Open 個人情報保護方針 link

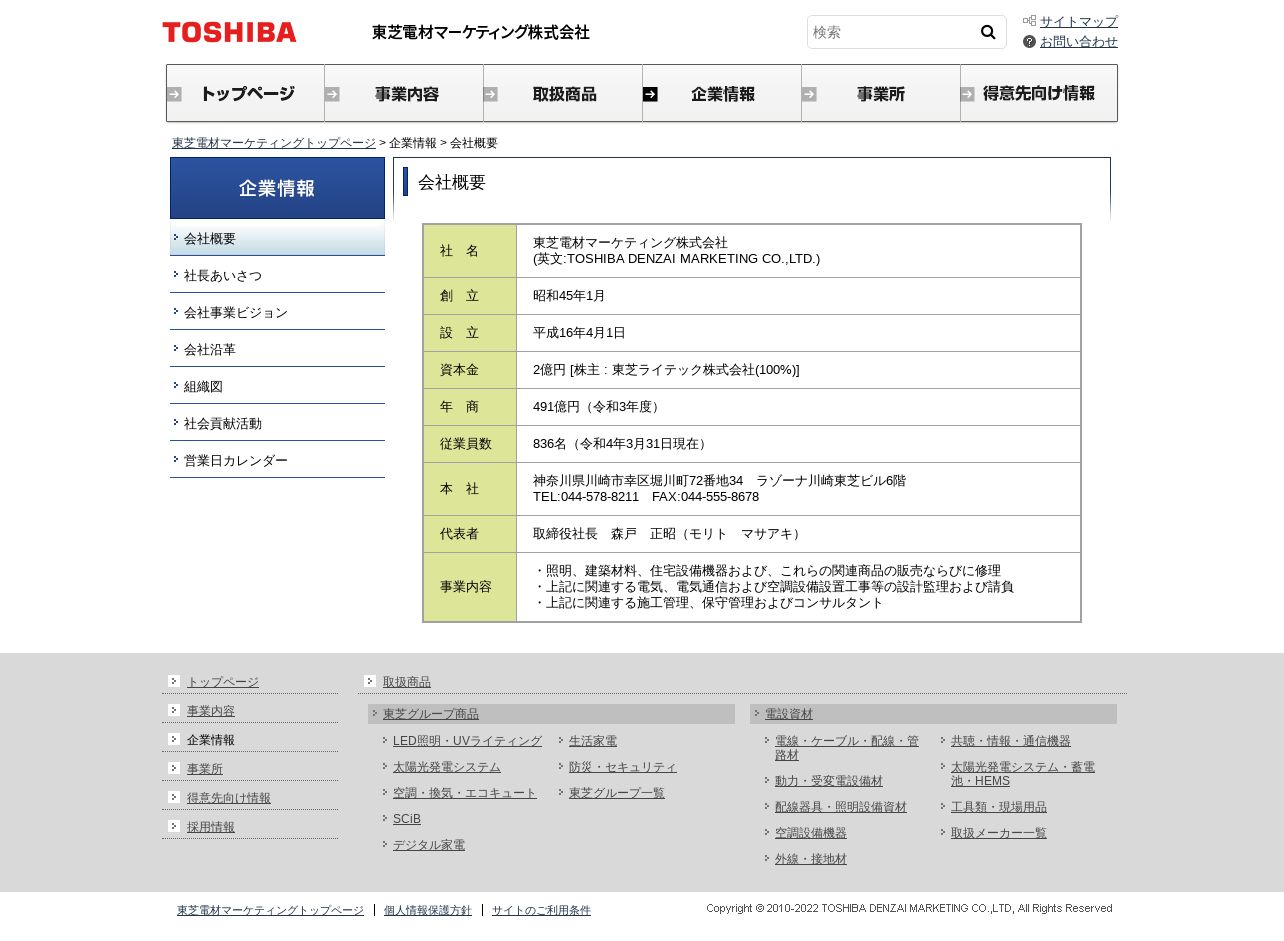tap(428, 911)
